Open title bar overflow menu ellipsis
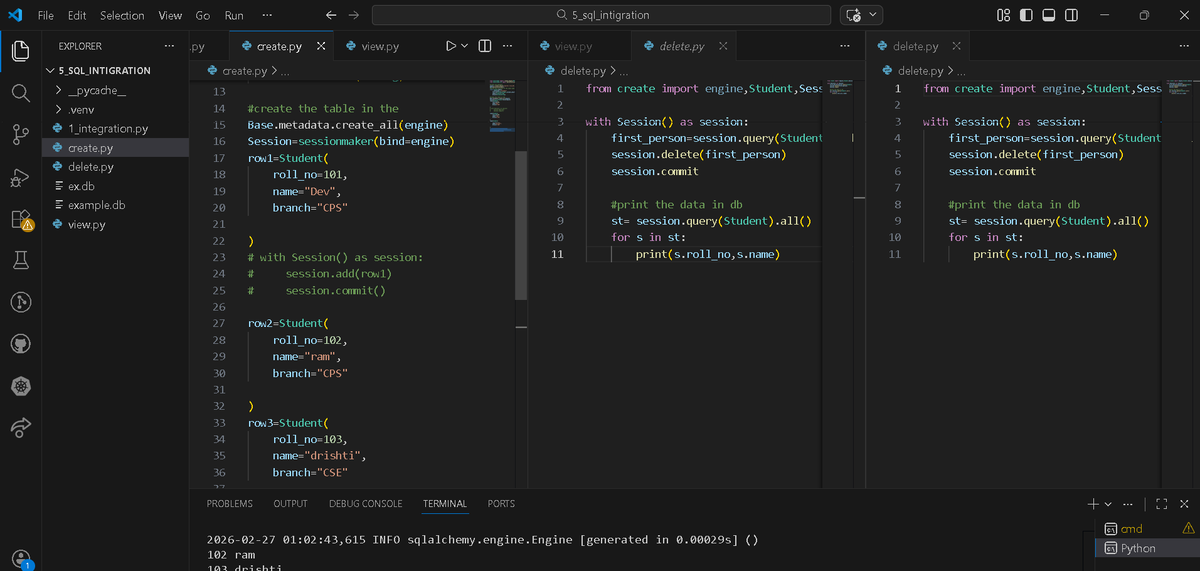 pyautogui.click(x=267, y=15)
